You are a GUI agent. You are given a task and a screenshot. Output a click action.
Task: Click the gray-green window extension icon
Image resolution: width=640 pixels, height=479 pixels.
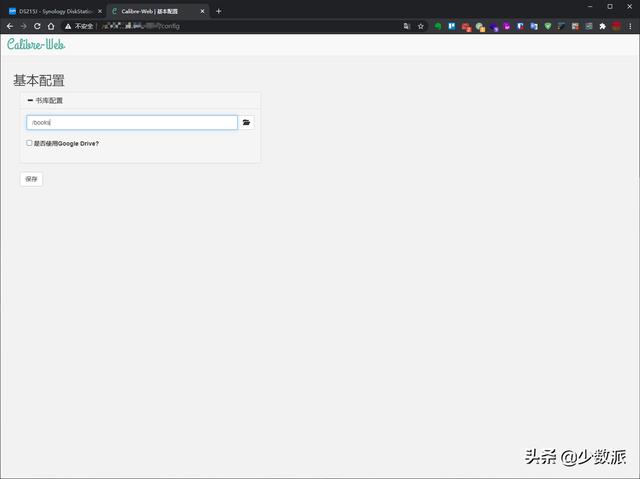(589, 26)
